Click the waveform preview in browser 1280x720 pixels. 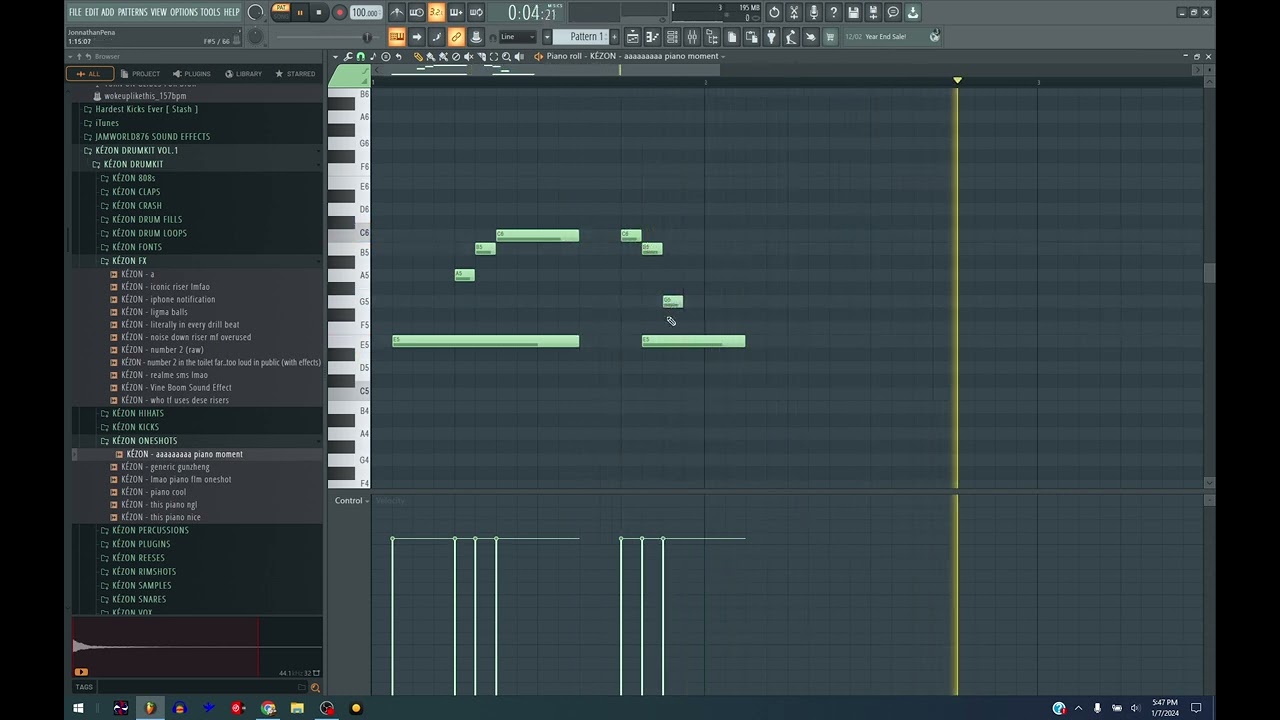197,647
